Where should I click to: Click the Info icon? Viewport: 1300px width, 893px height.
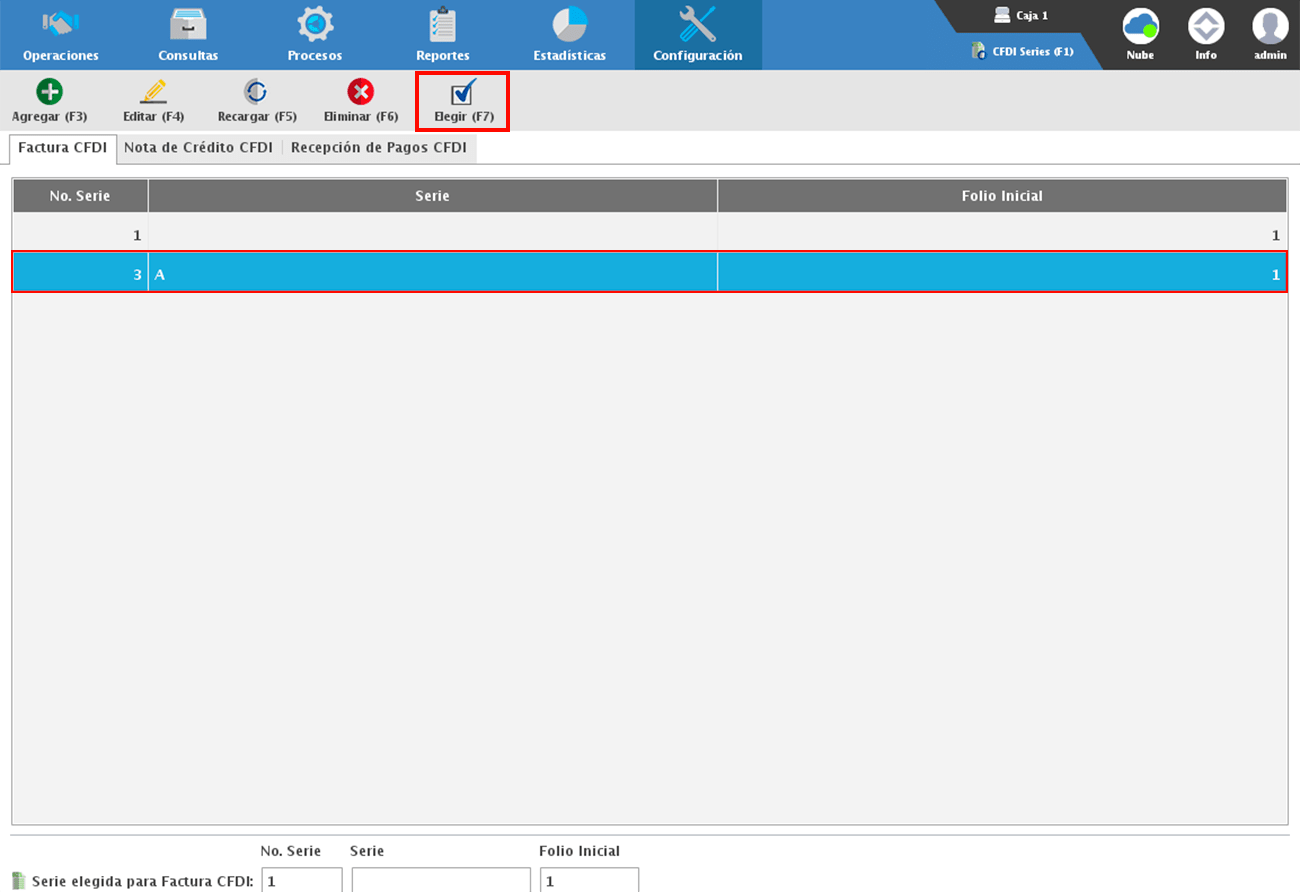click(x=1206, y=26)
